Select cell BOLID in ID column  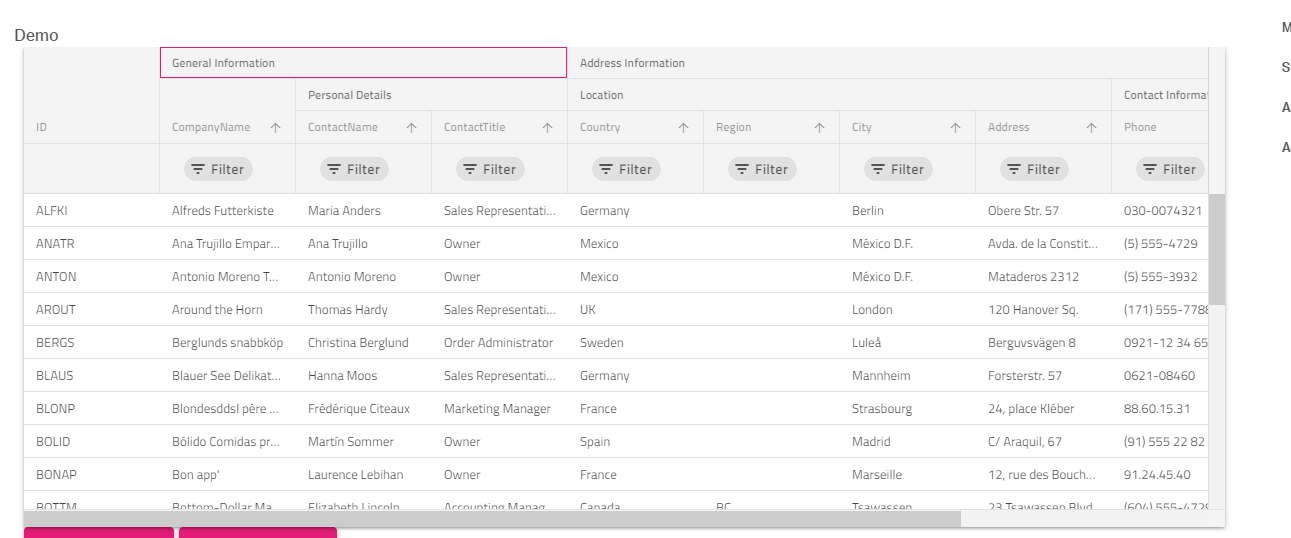(x=91, y=442)
